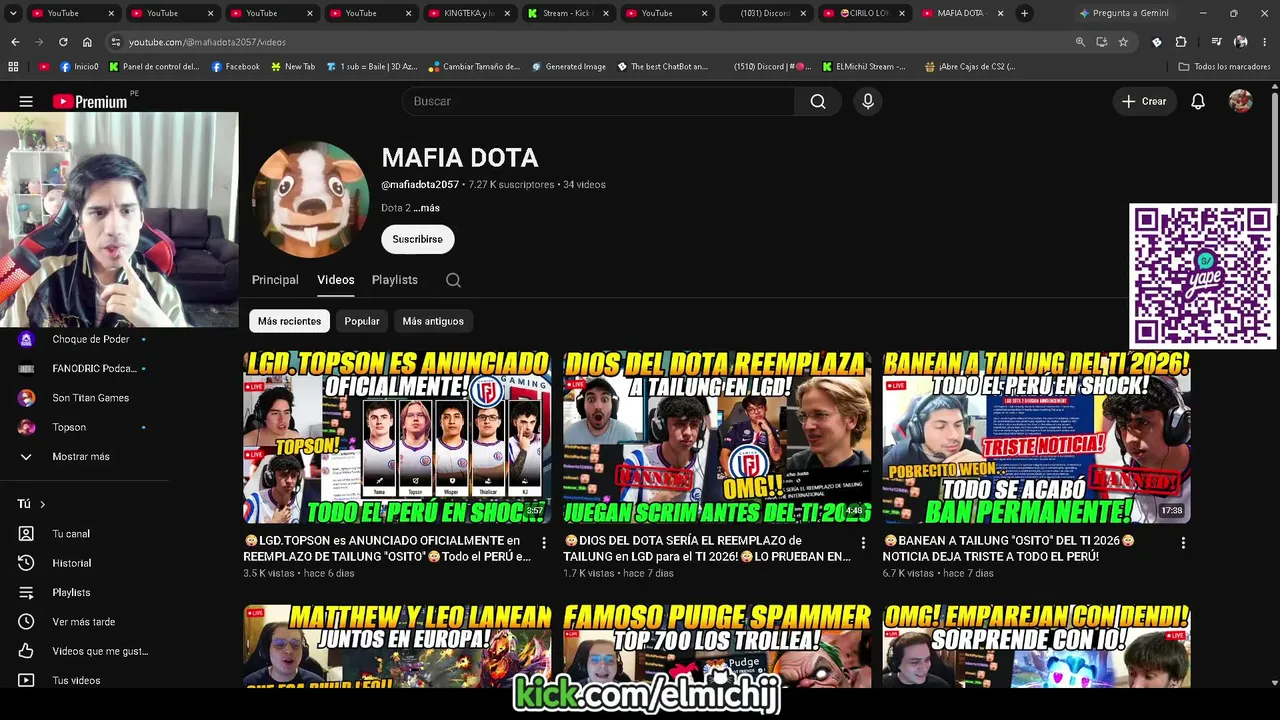Open the Facebook bookmark
Screen dimensions: 1280x720
point(235,67)
